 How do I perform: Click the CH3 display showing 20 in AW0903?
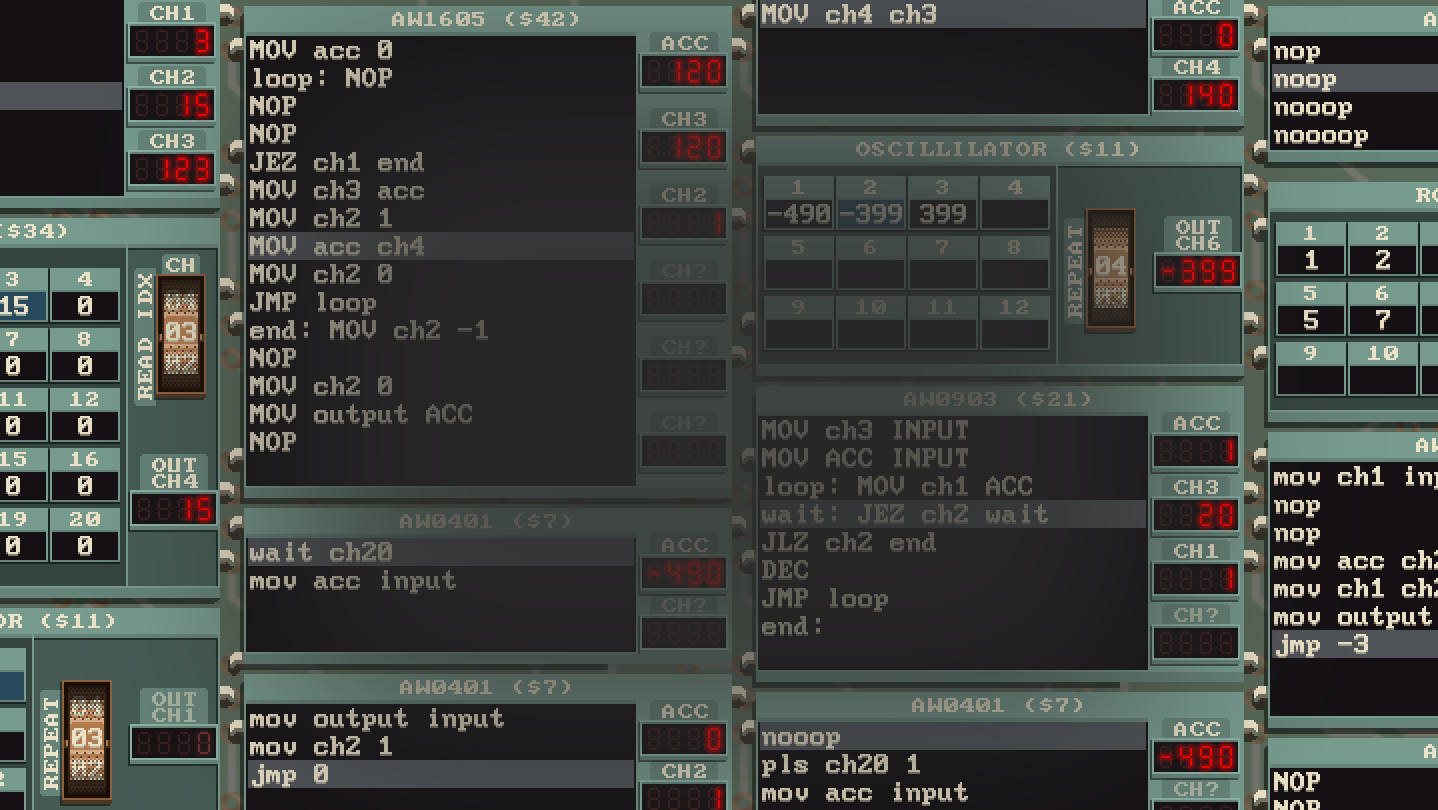pyautogui.click(x=1196, y=515)
